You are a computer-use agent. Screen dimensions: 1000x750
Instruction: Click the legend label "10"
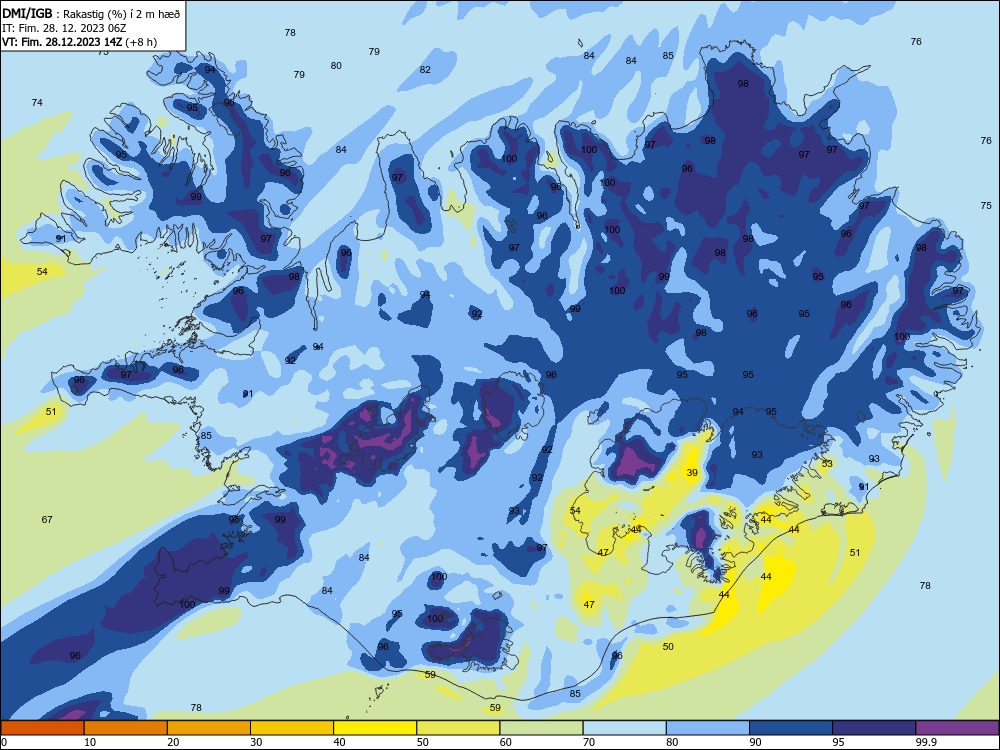pos(90,742)
